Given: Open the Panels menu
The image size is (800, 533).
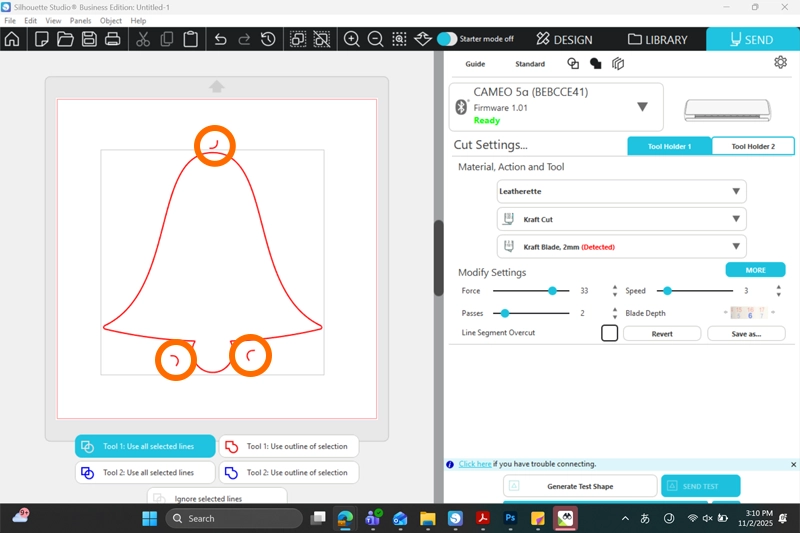Looking at the screenshot, I should (80, 20).
